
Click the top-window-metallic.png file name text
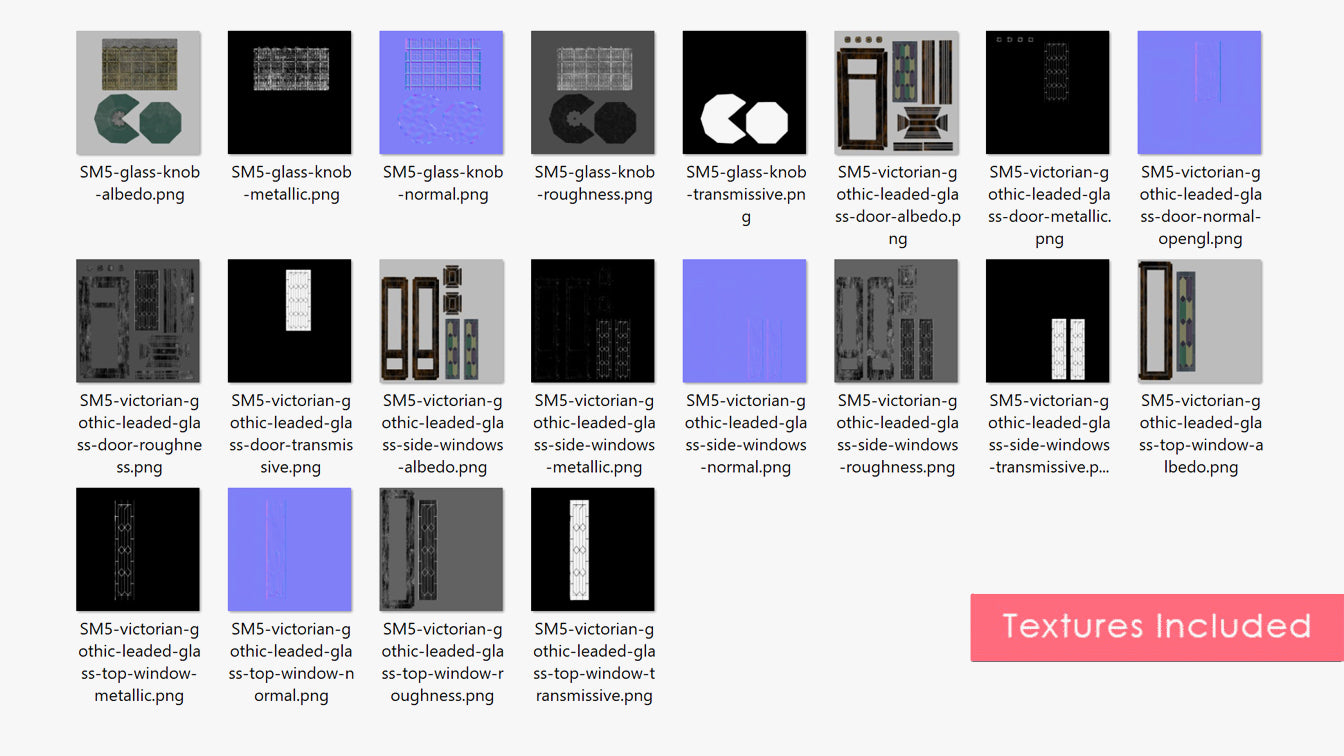140,662
